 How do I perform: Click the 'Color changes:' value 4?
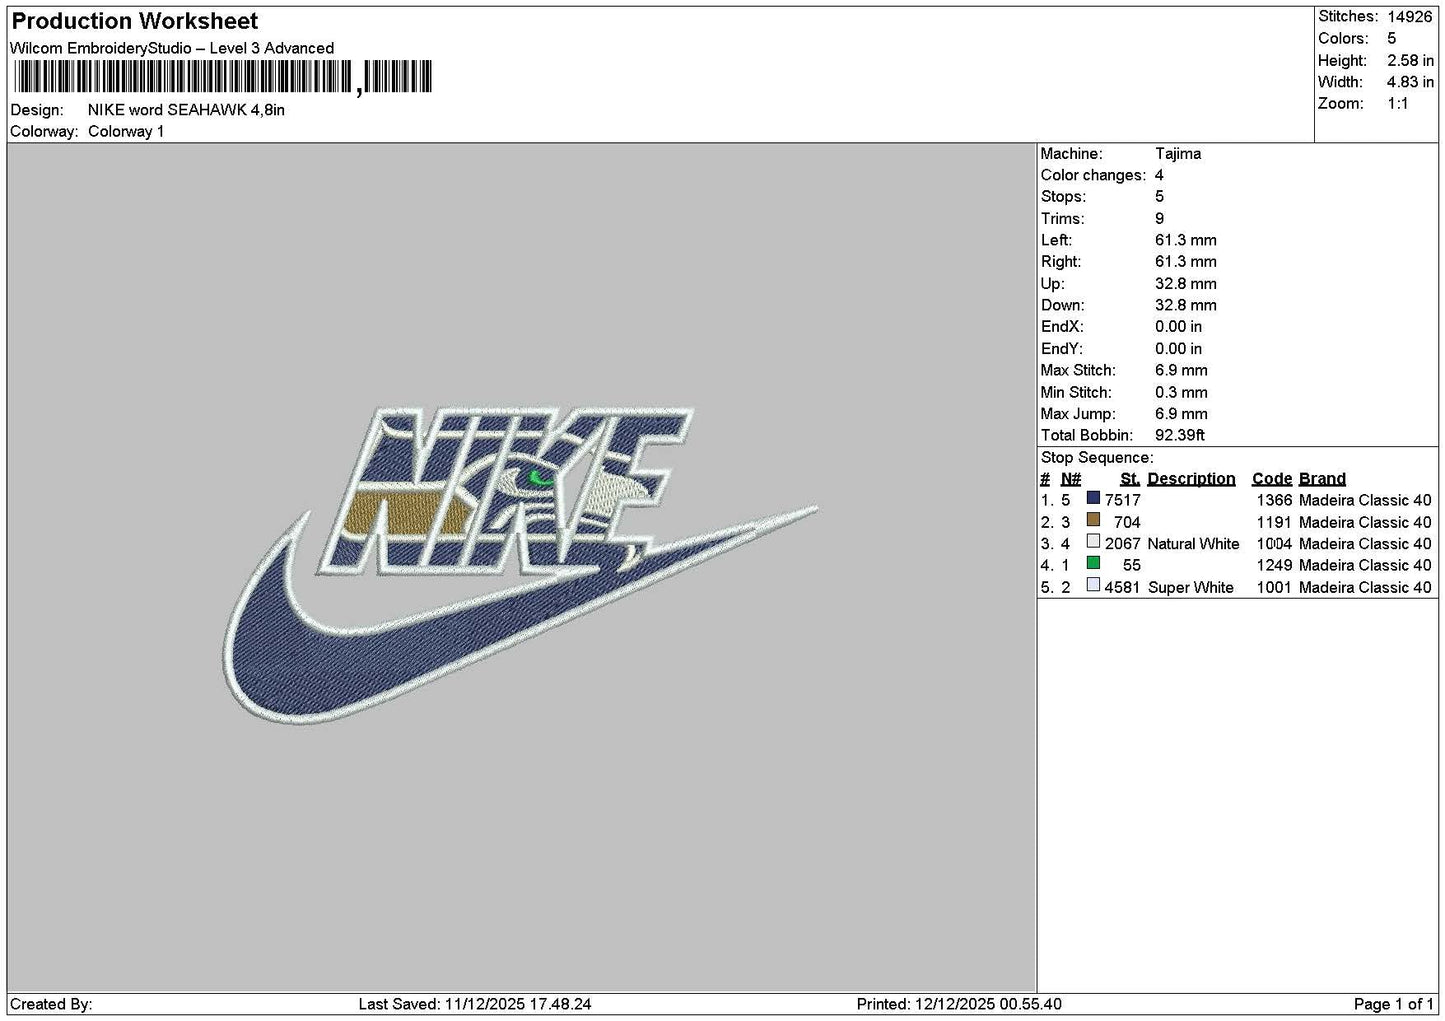pos(1159,175)
